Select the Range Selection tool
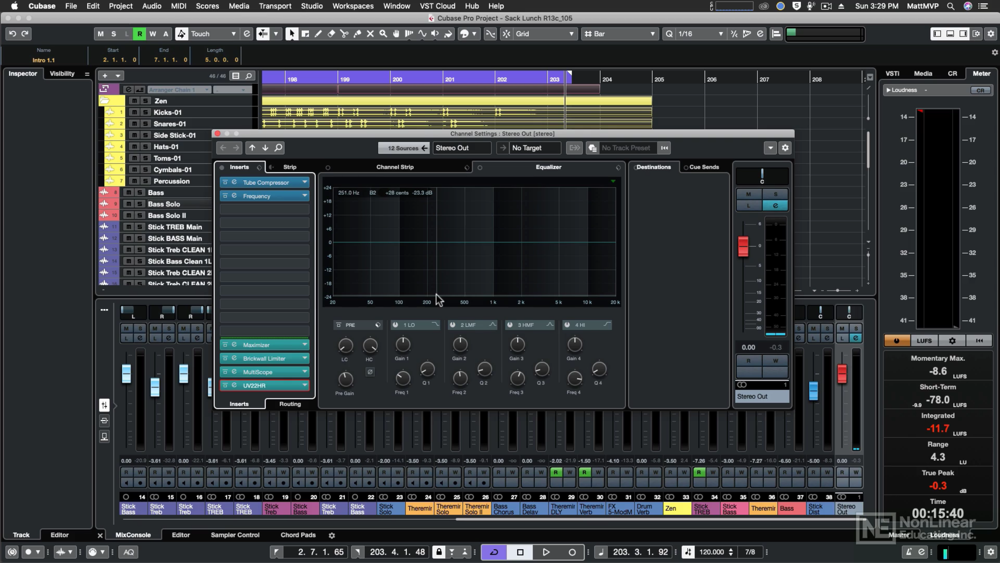This screenshot has width=1000, height=563. coord(305,34)
